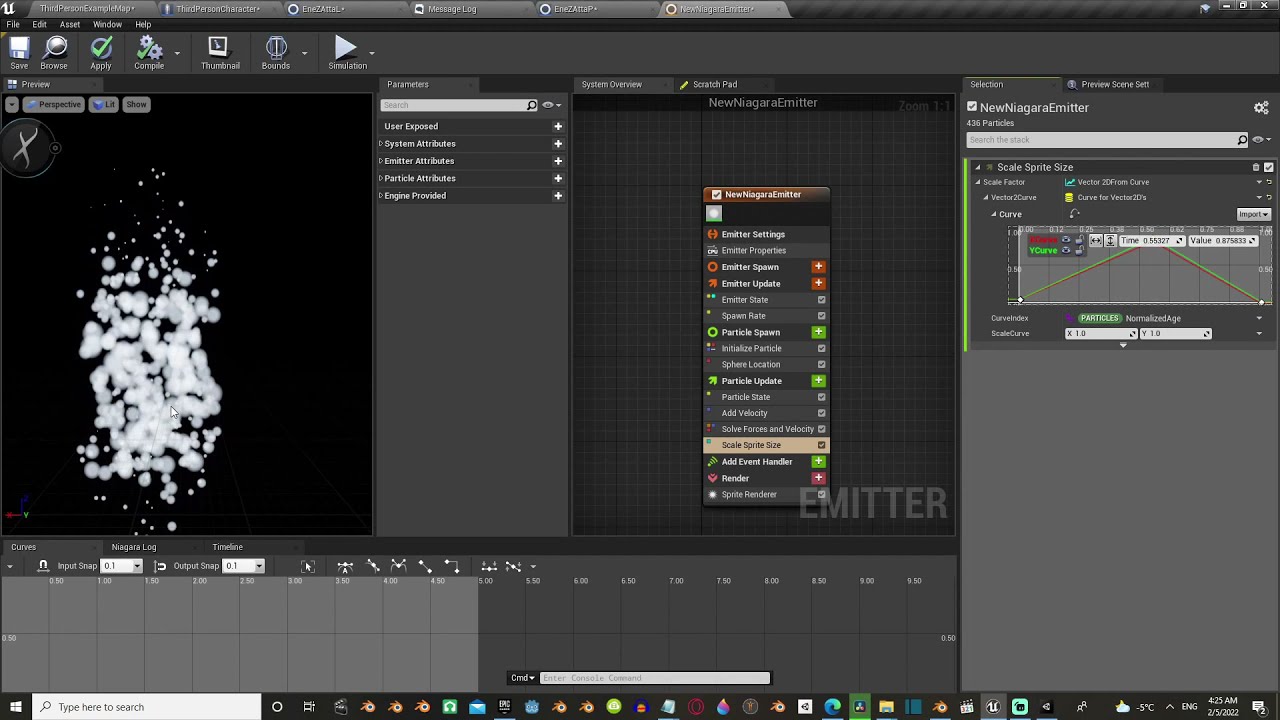This screenshot has height=720, width=1280.
Task: Click the straighten tangents icon
Action: 512,566
